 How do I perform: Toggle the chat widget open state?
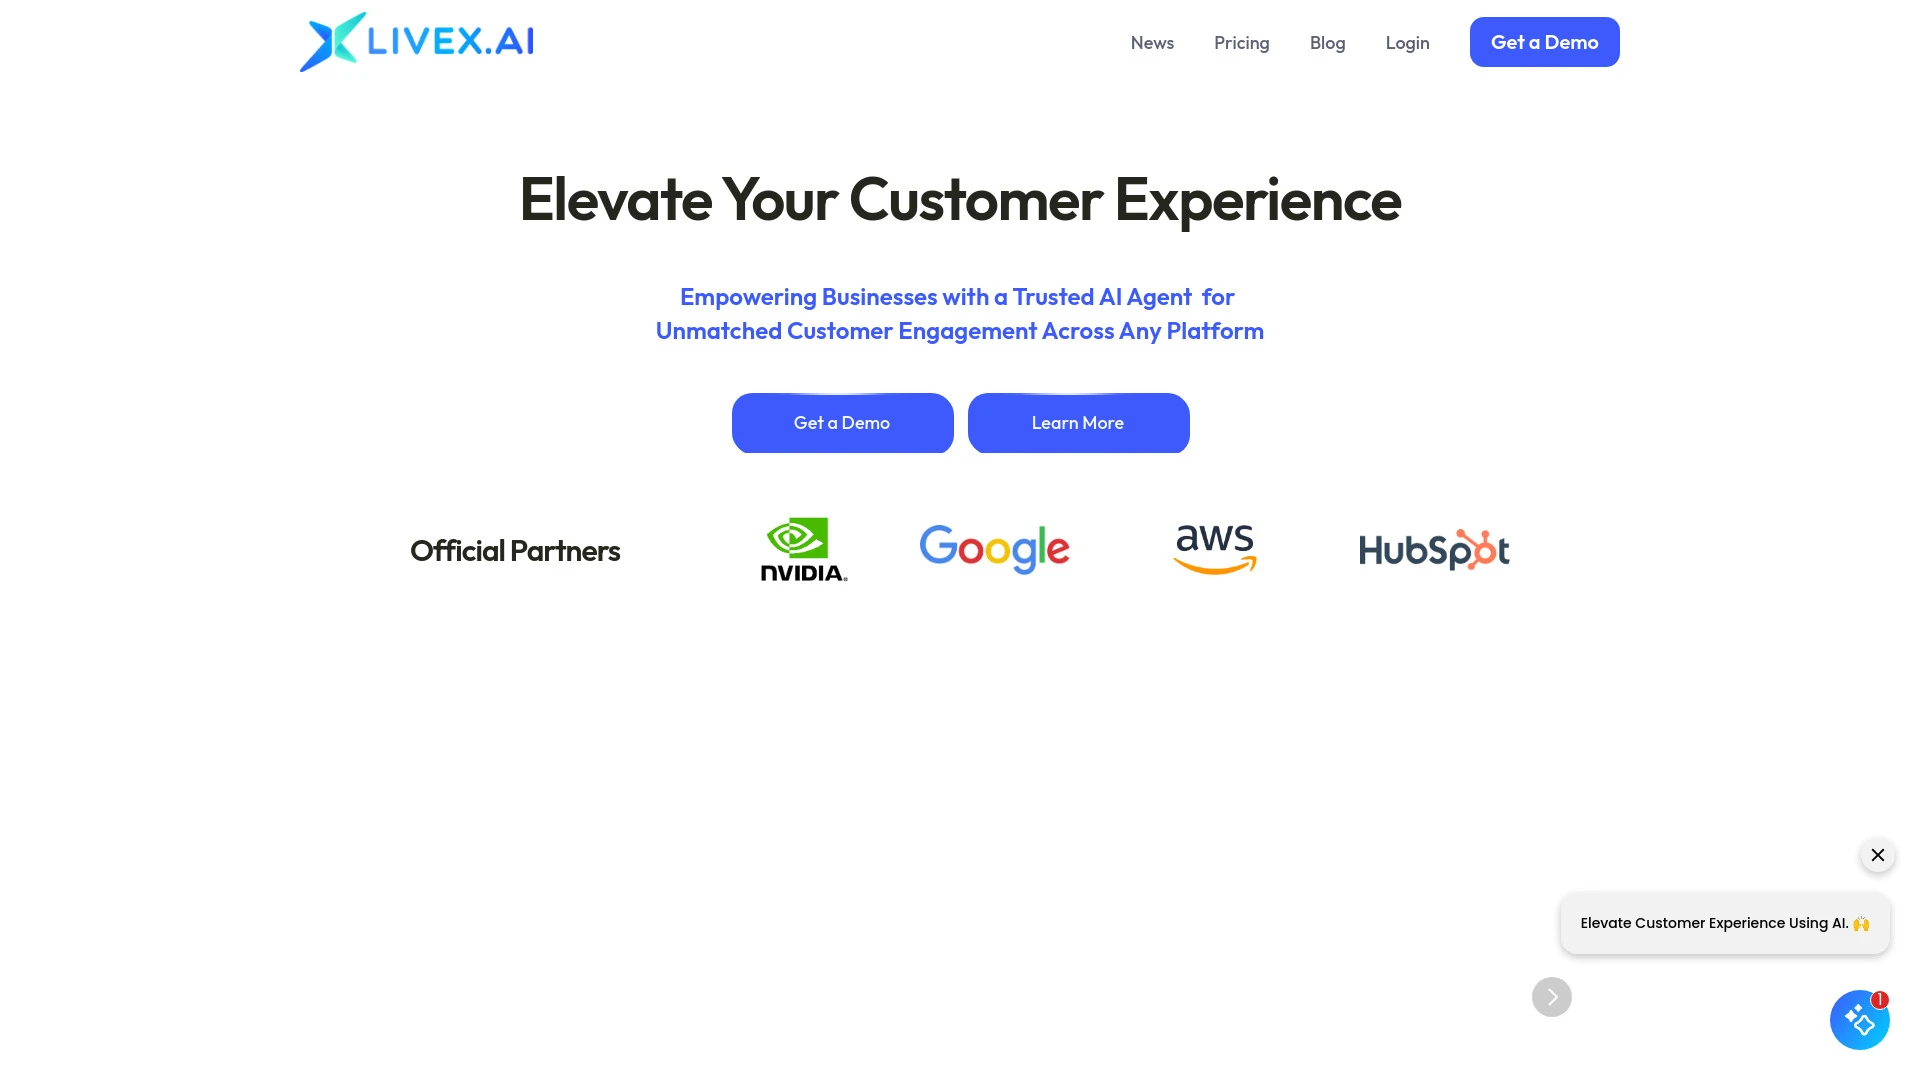click(1861, 1019)
